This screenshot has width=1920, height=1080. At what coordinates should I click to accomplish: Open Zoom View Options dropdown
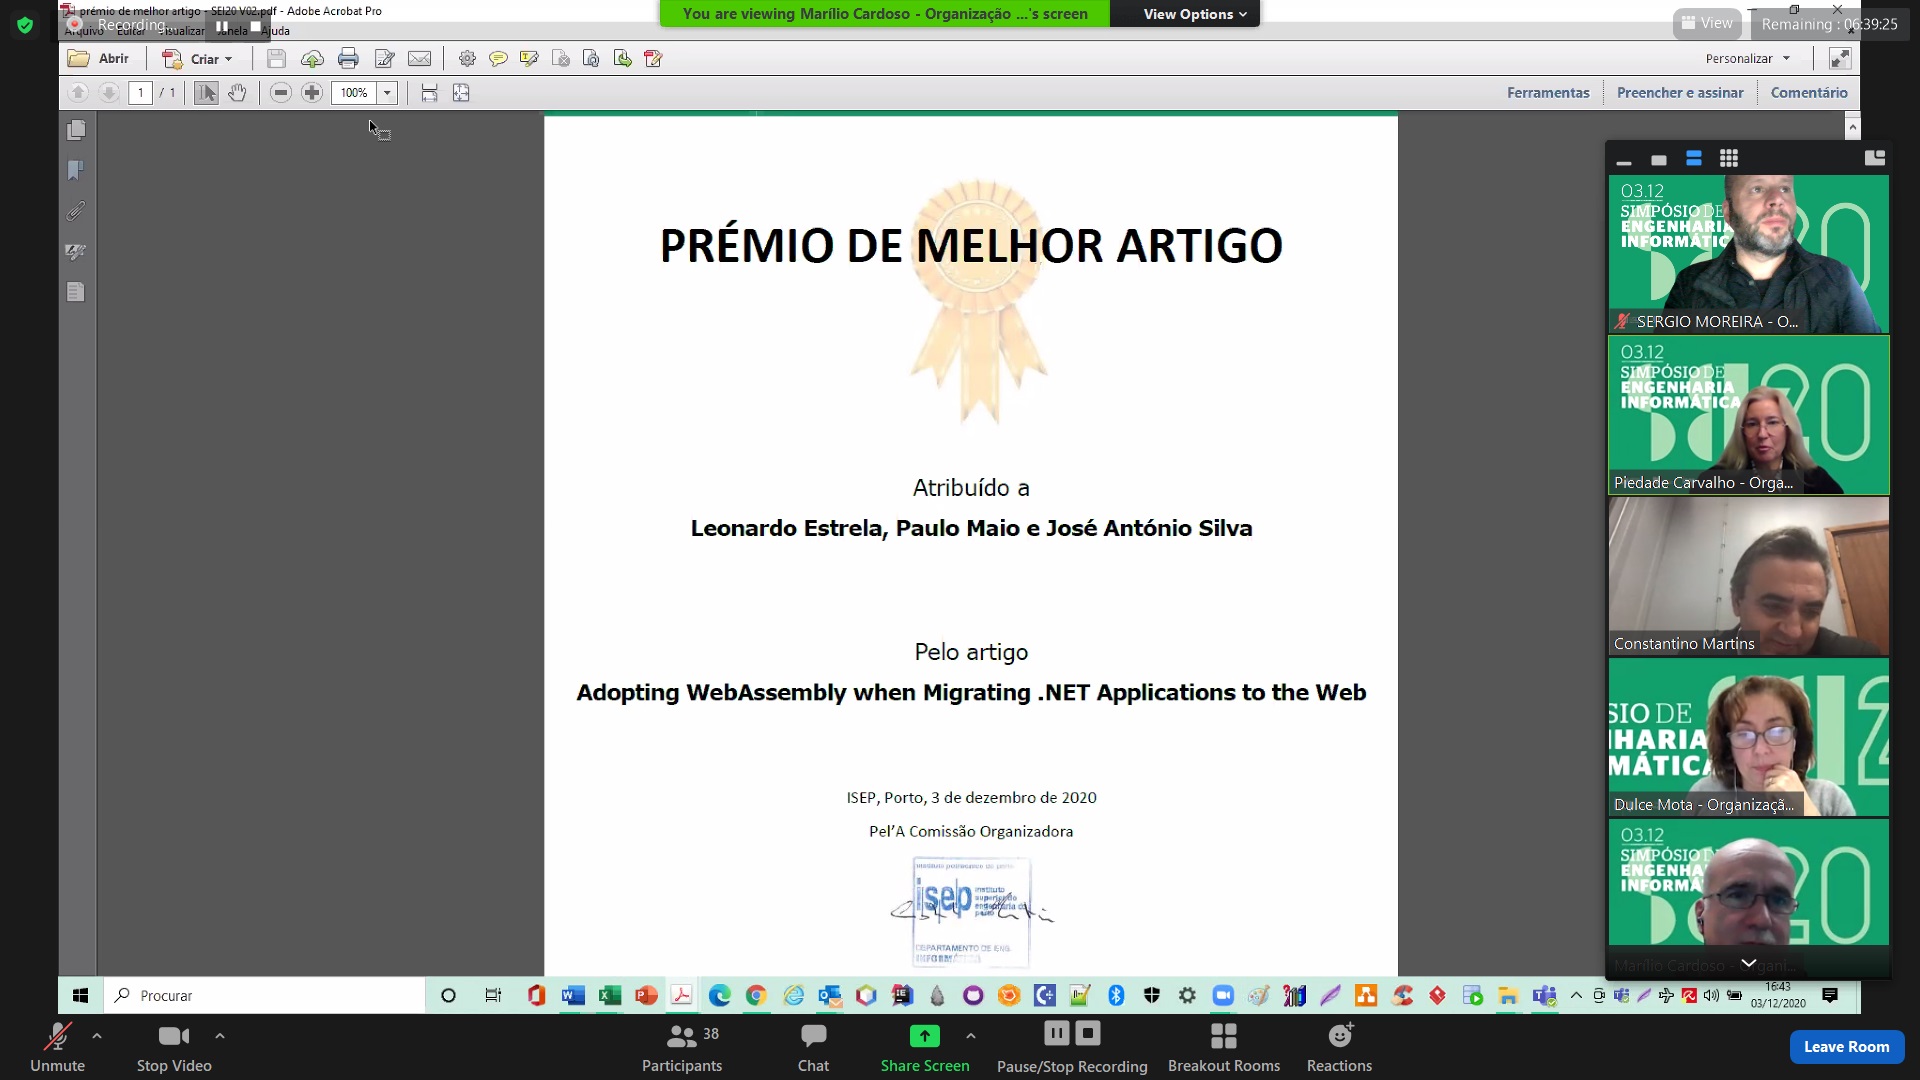(x=1195, y=14)
